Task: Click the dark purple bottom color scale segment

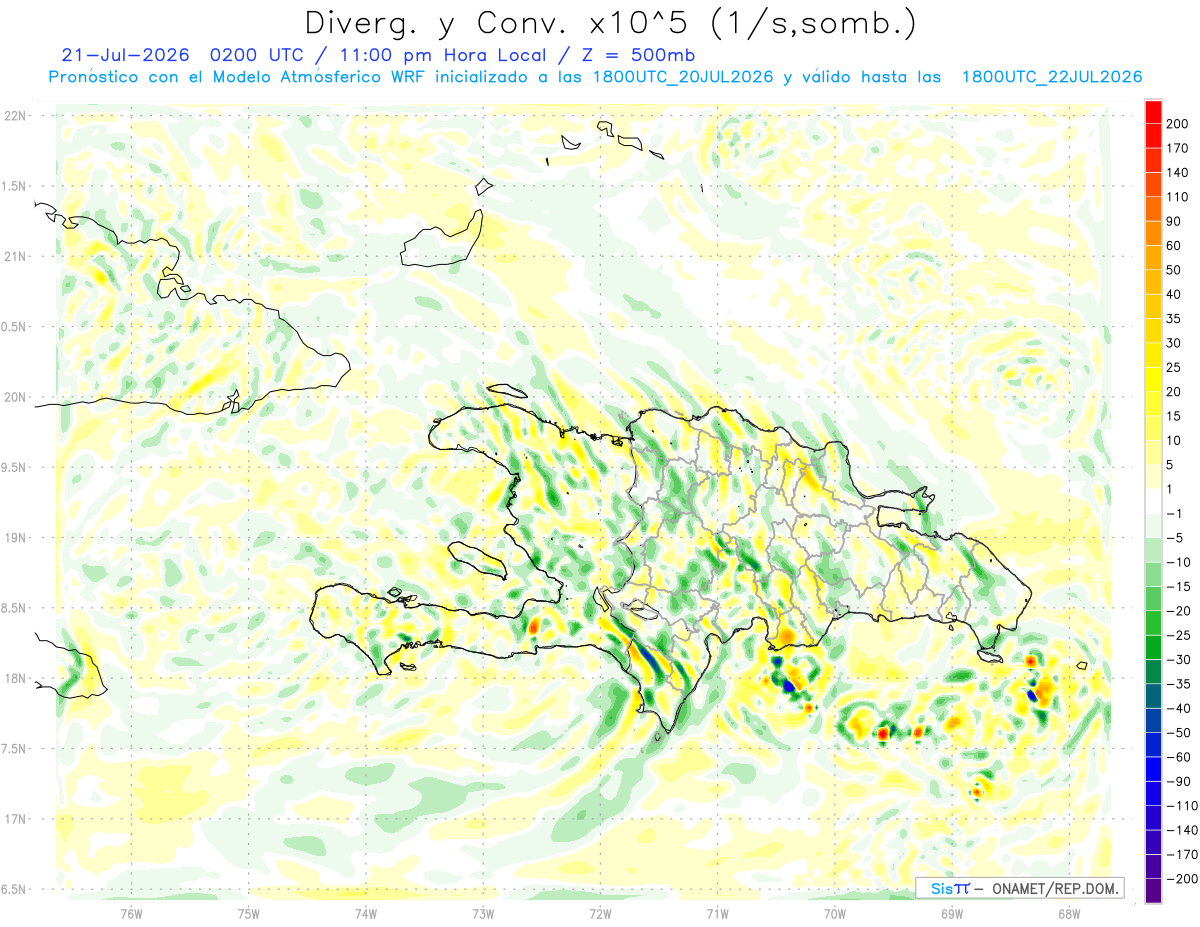Action: point(1153,890)
